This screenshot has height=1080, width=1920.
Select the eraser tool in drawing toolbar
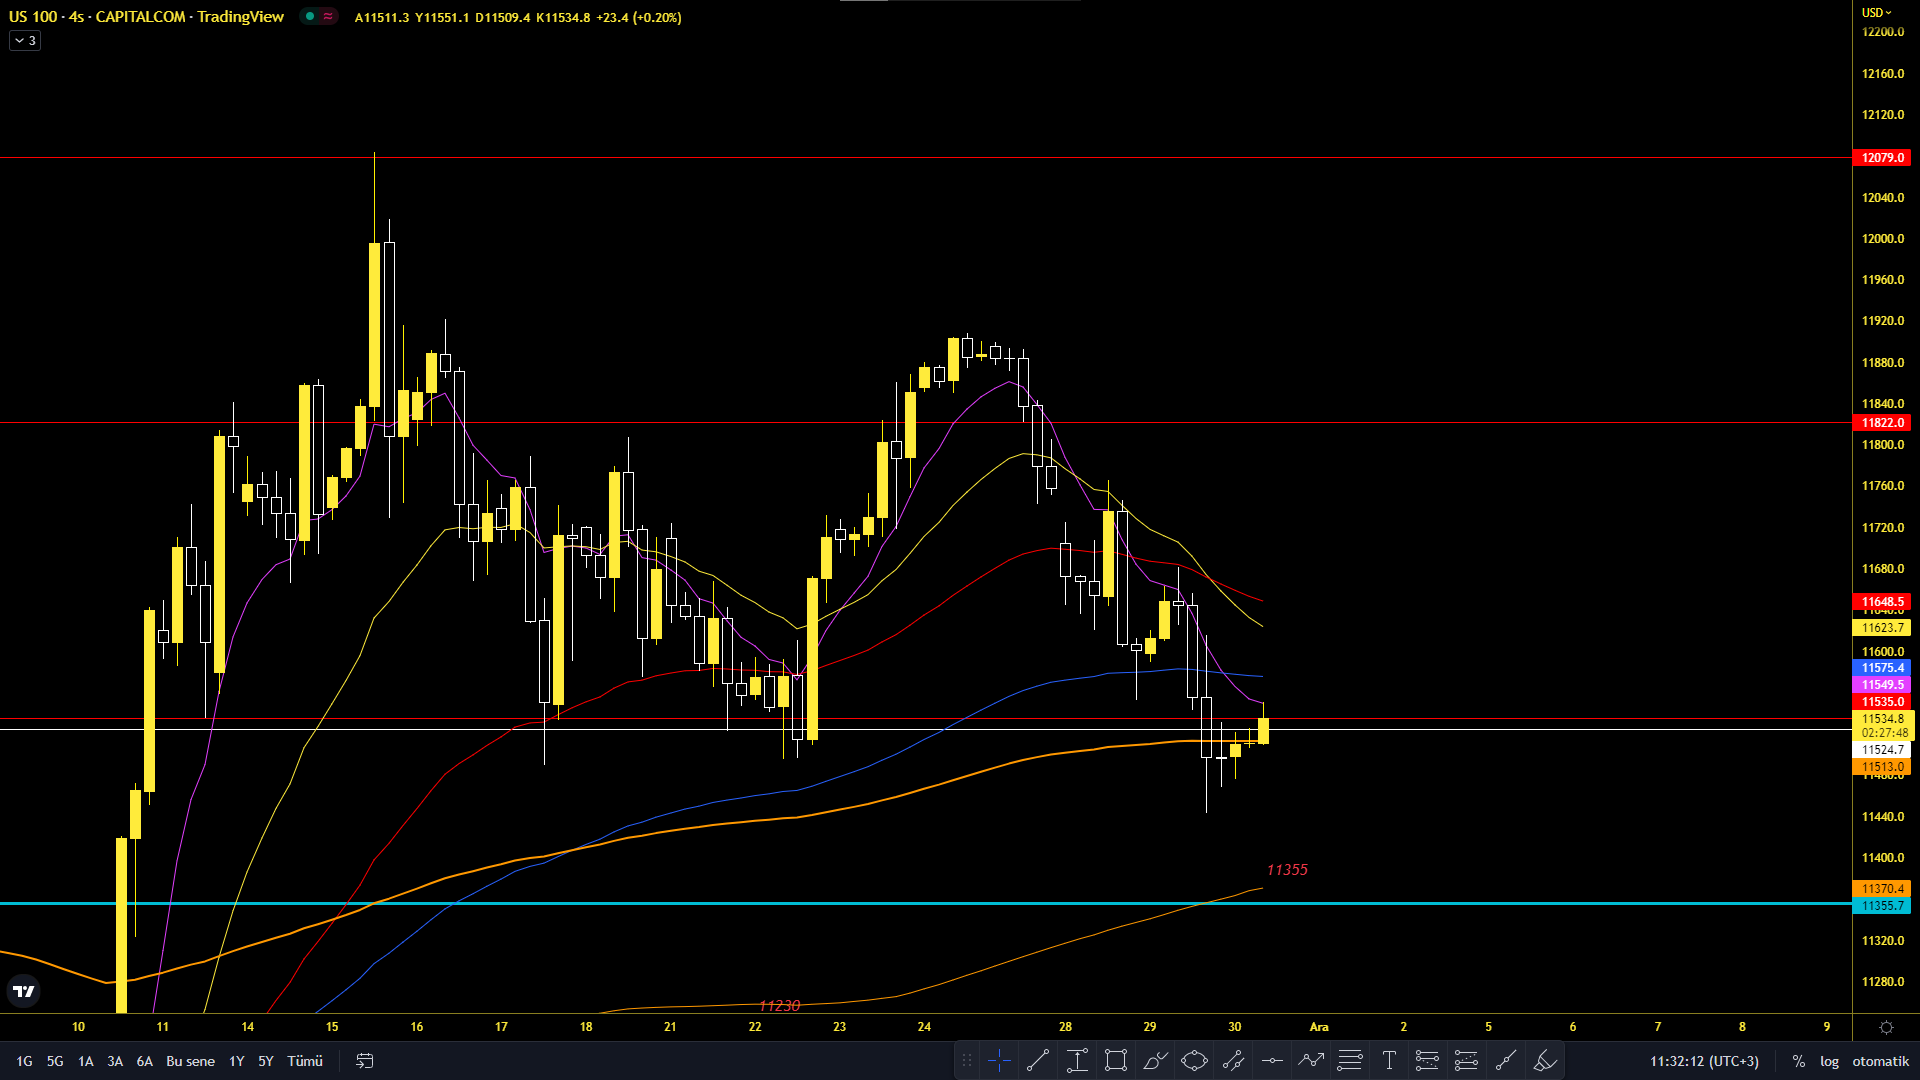click(1545, 1061)
